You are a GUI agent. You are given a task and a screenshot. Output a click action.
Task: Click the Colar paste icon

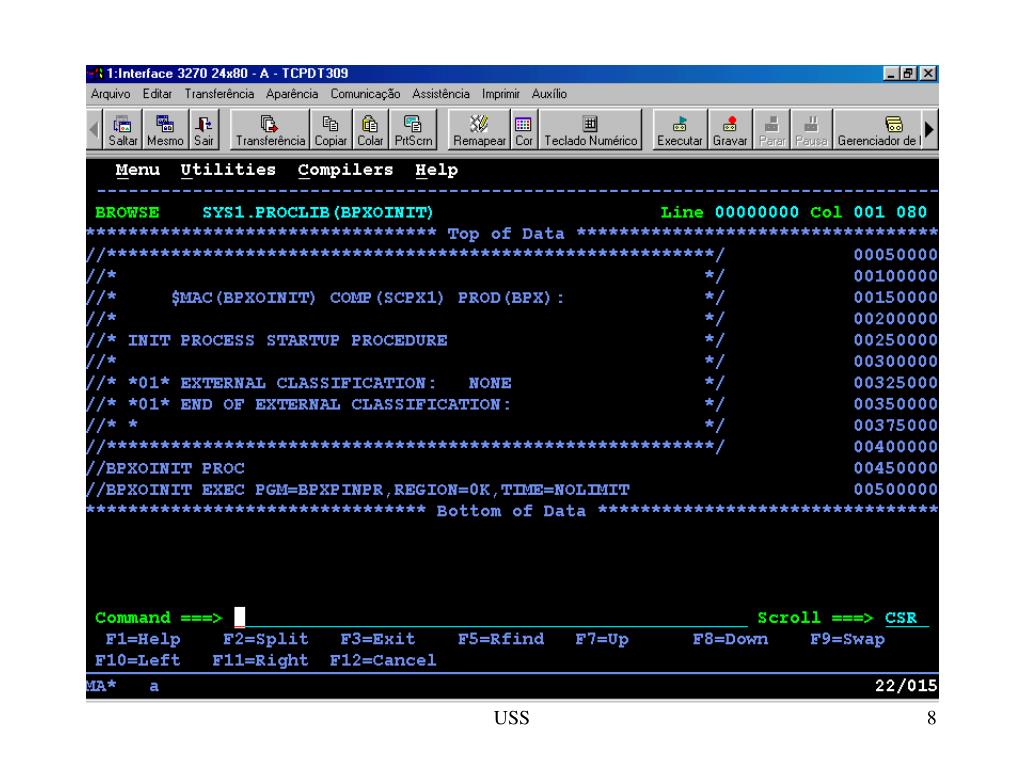click(370, 130)
